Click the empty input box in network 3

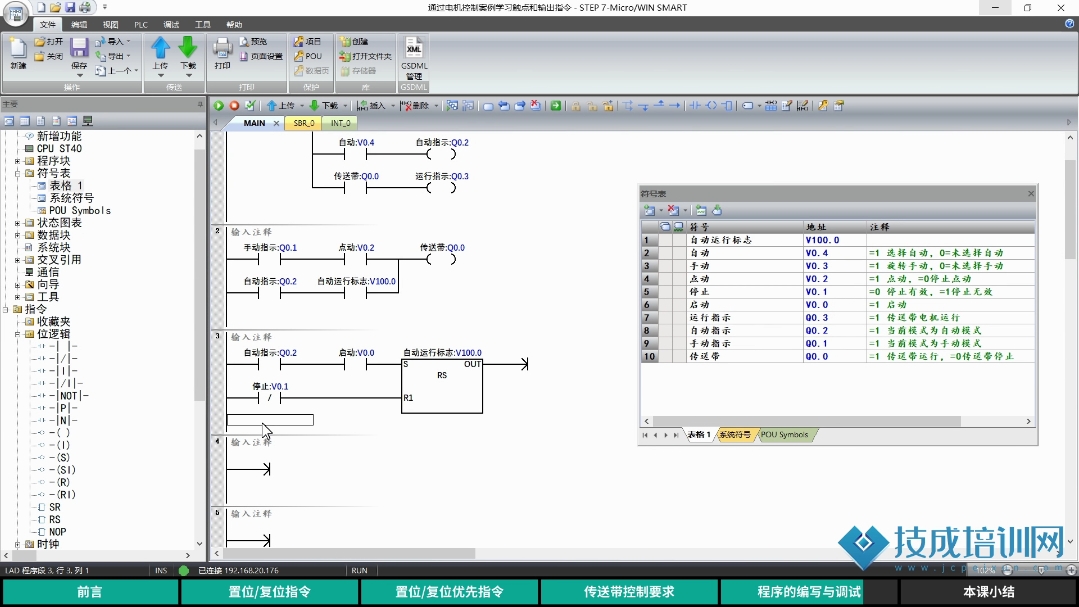(x=270, y=420)
